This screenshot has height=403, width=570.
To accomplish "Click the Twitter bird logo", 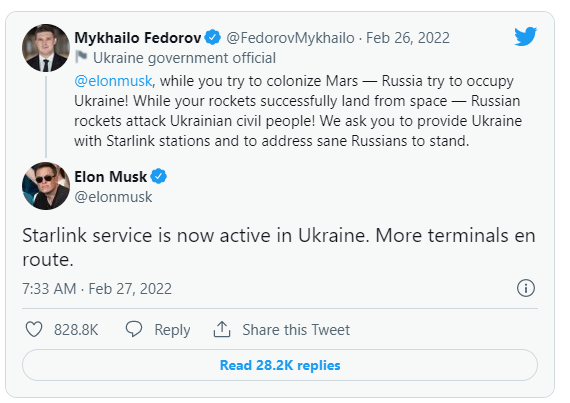I will [526, 36].
